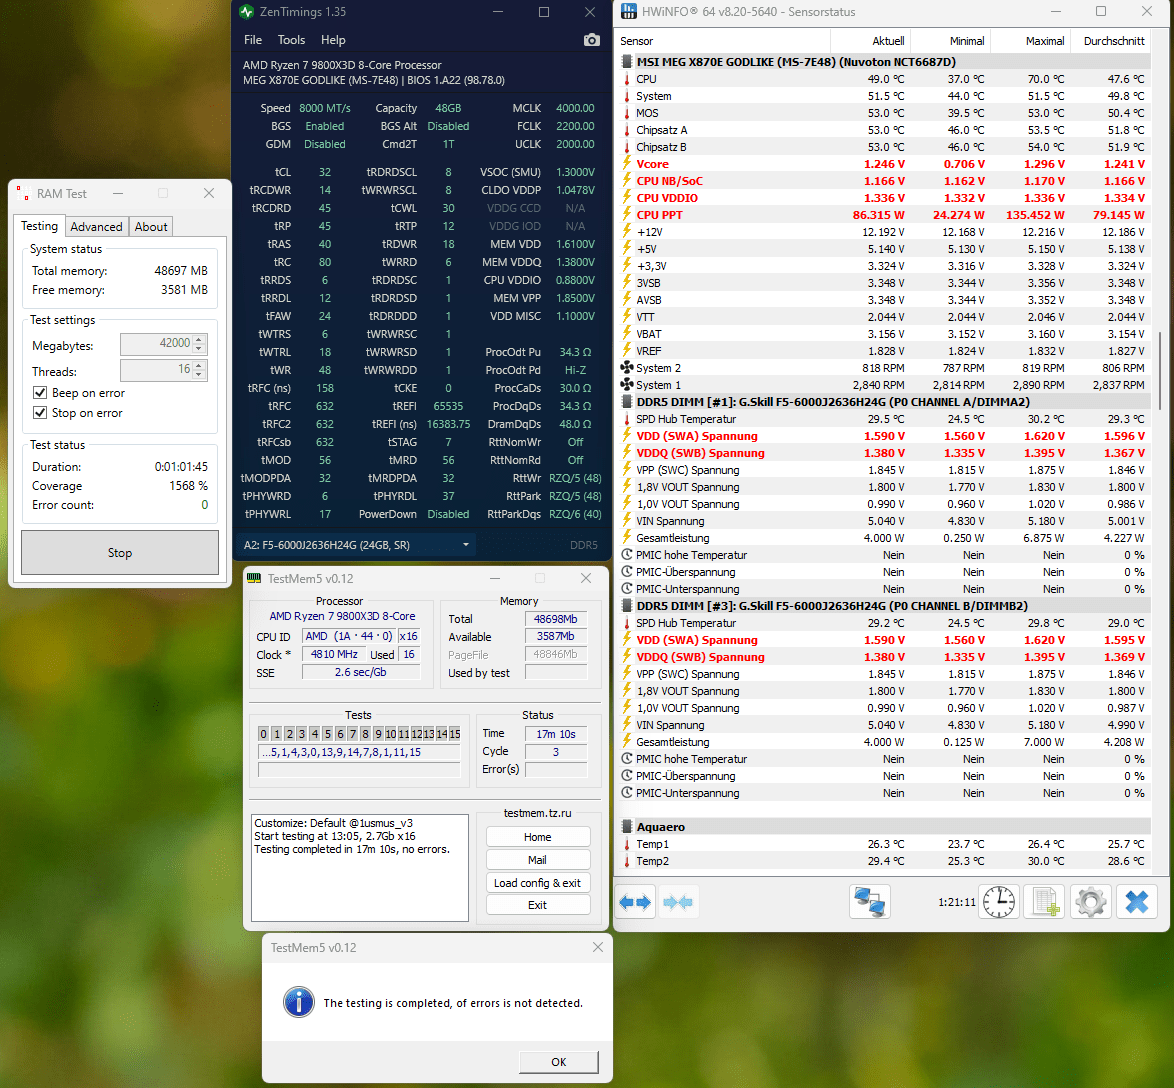Click TestMem5 Exit button
The width and height of the screenshot is (1174, 1088).
tap(538, 905)
